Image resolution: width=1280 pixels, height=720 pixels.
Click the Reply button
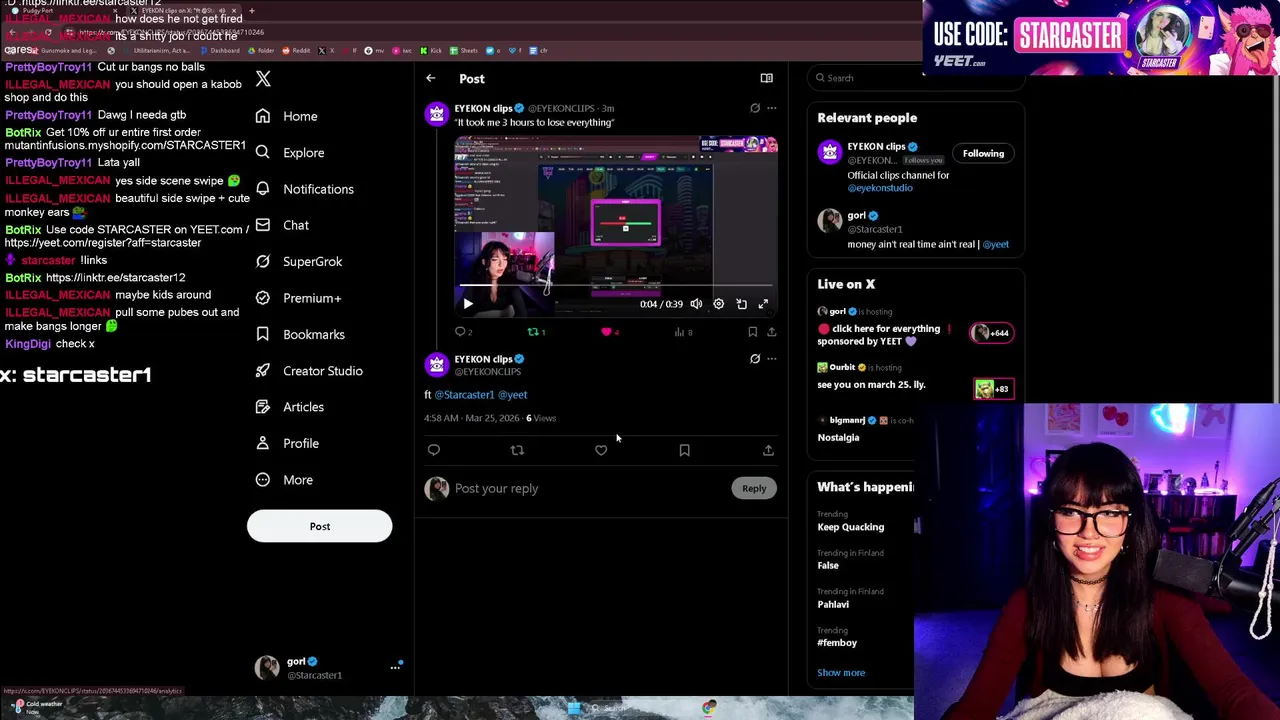pos(754,488)
